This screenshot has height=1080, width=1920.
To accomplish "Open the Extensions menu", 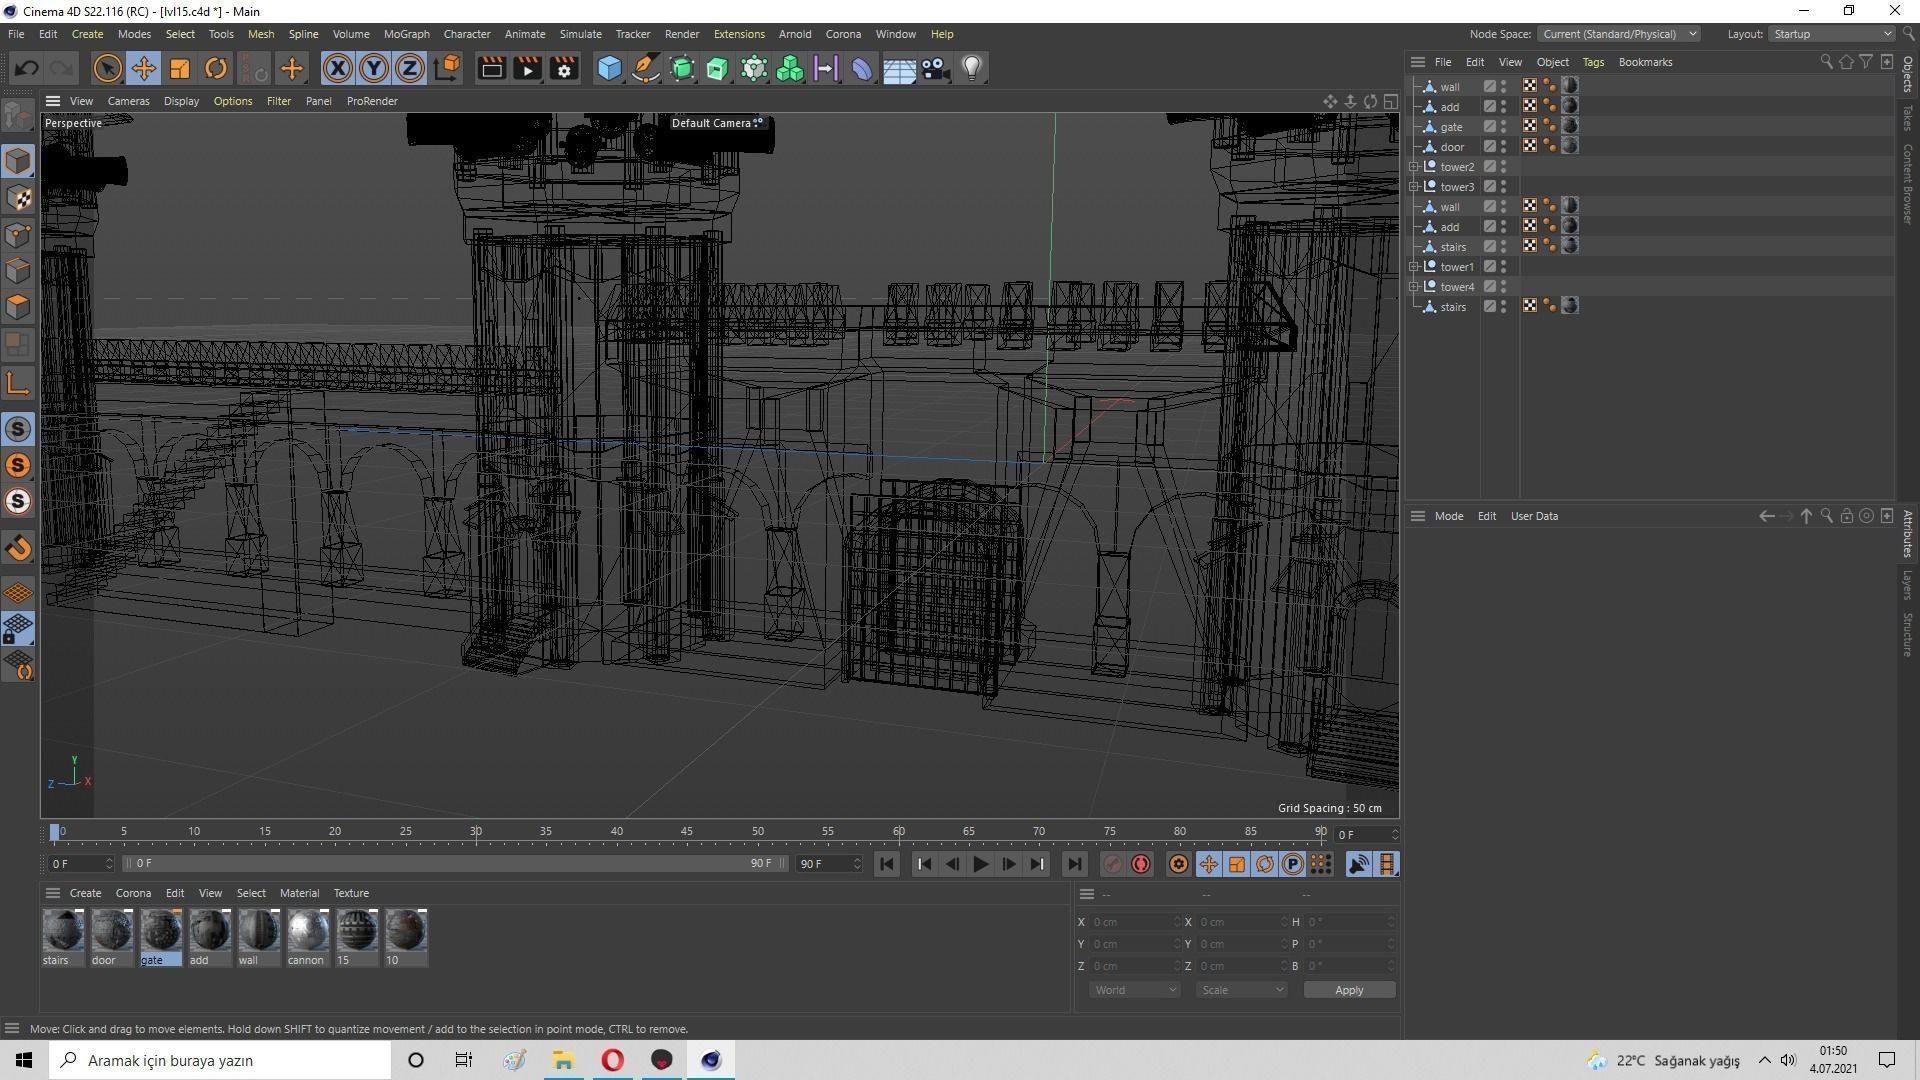I will click(739, 34).
